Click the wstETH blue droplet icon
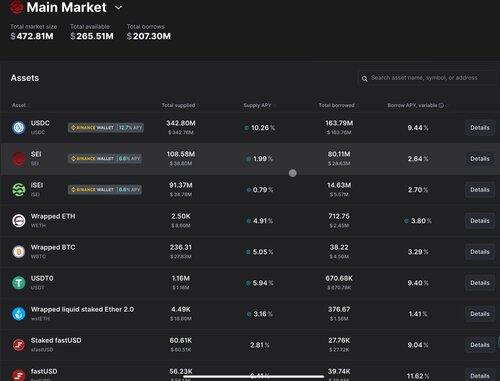 click(x=19, y=314)
